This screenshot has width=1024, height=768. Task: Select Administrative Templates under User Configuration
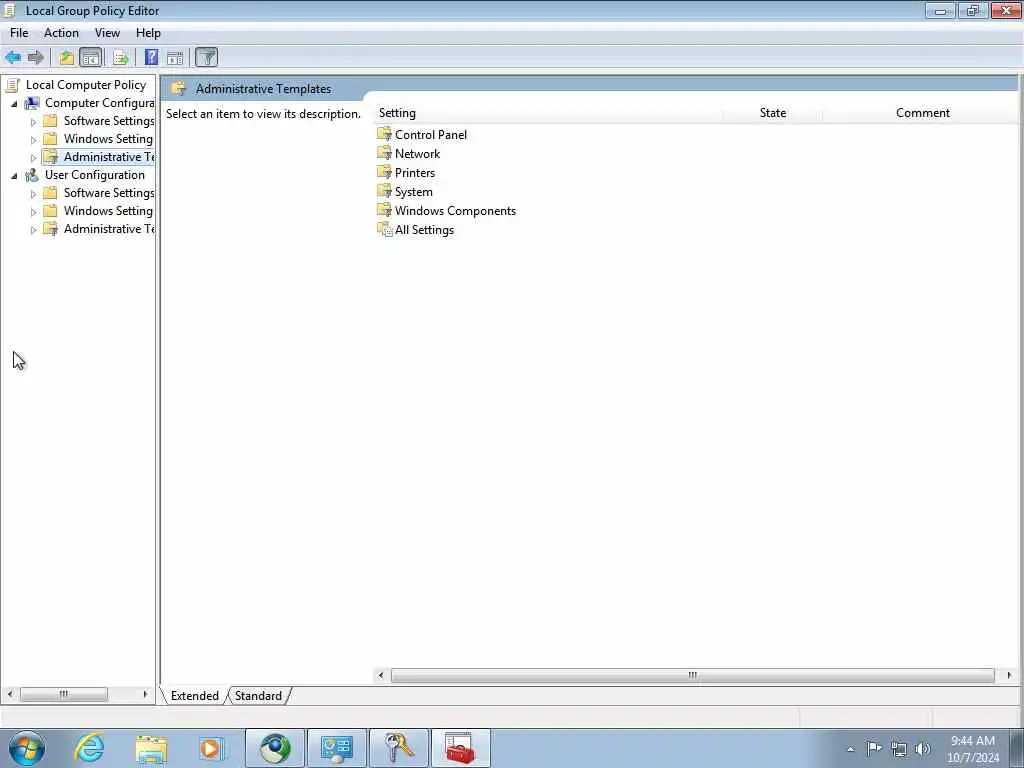pyautogui.click(x=109, y=229)
